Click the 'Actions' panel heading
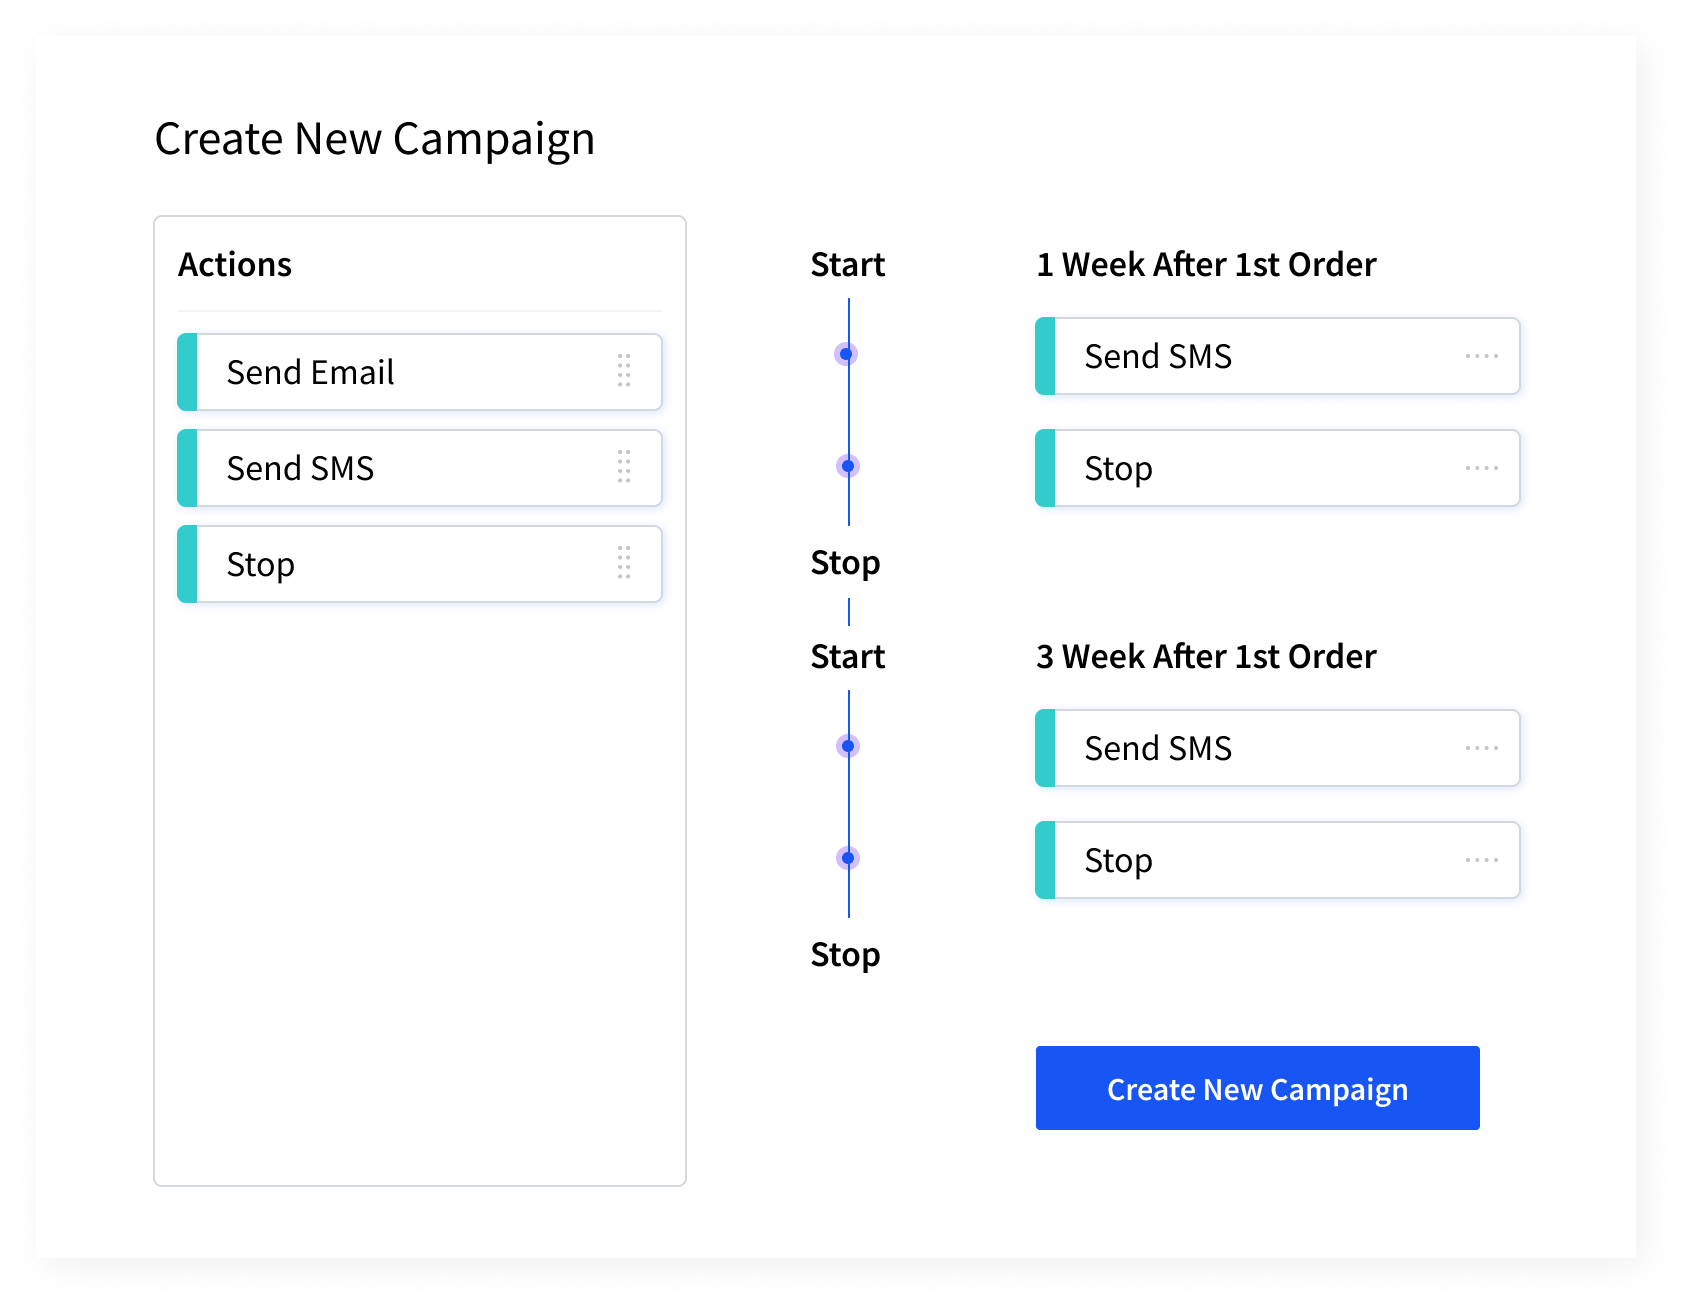 235,265
